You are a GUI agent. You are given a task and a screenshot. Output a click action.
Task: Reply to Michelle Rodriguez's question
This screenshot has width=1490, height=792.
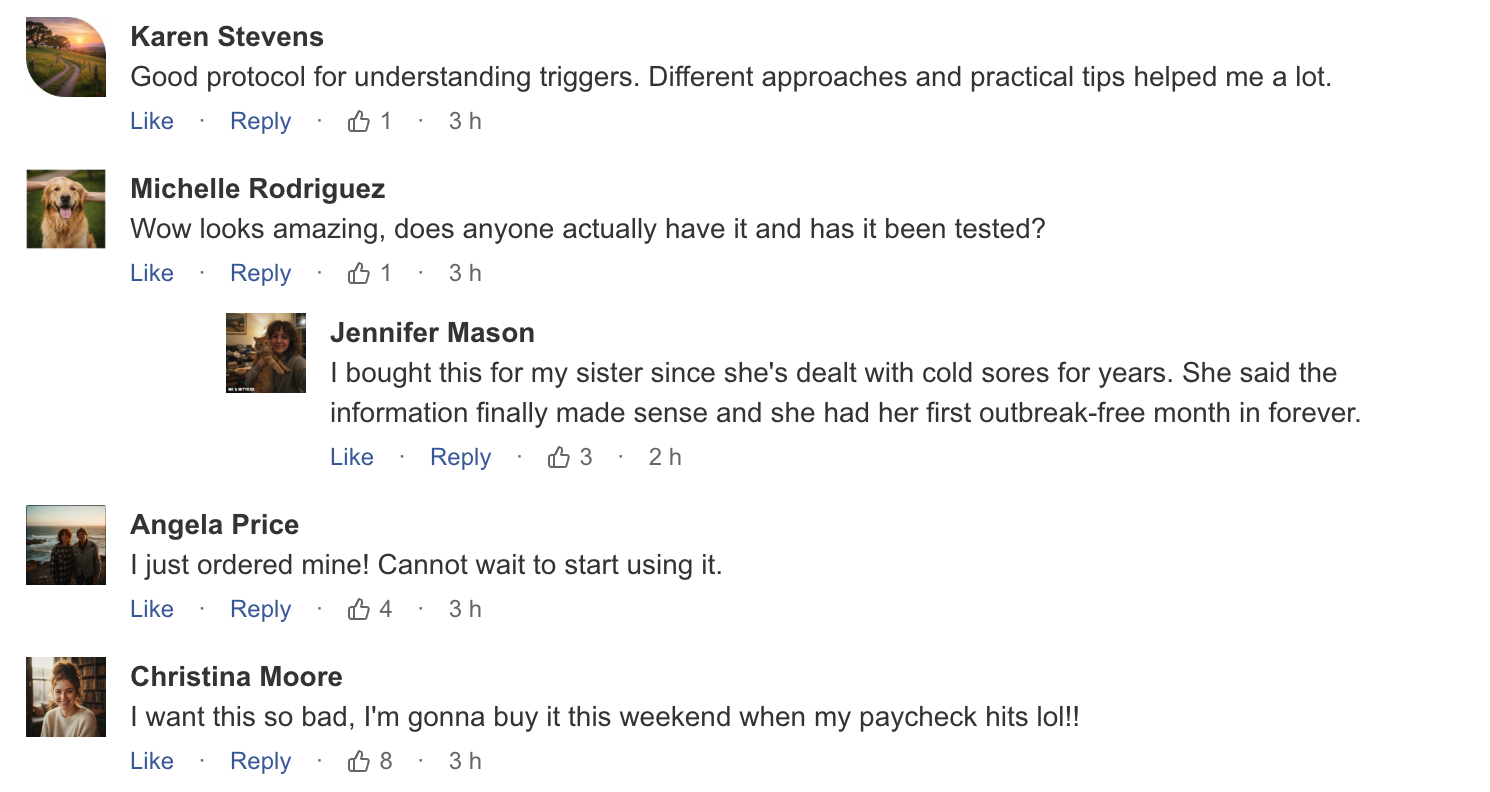(260, 274)
